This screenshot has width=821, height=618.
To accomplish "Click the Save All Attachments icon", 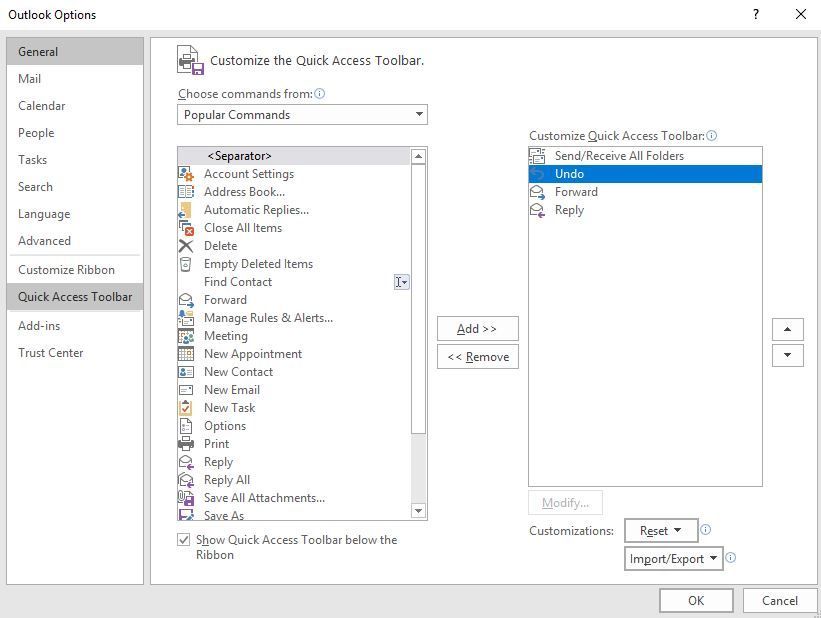I will [x=186, y=498].
